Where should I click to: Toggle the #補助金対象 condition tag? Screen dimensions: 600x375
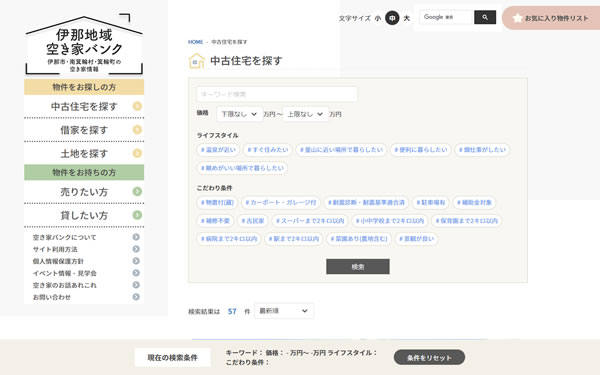pos(474,202)
